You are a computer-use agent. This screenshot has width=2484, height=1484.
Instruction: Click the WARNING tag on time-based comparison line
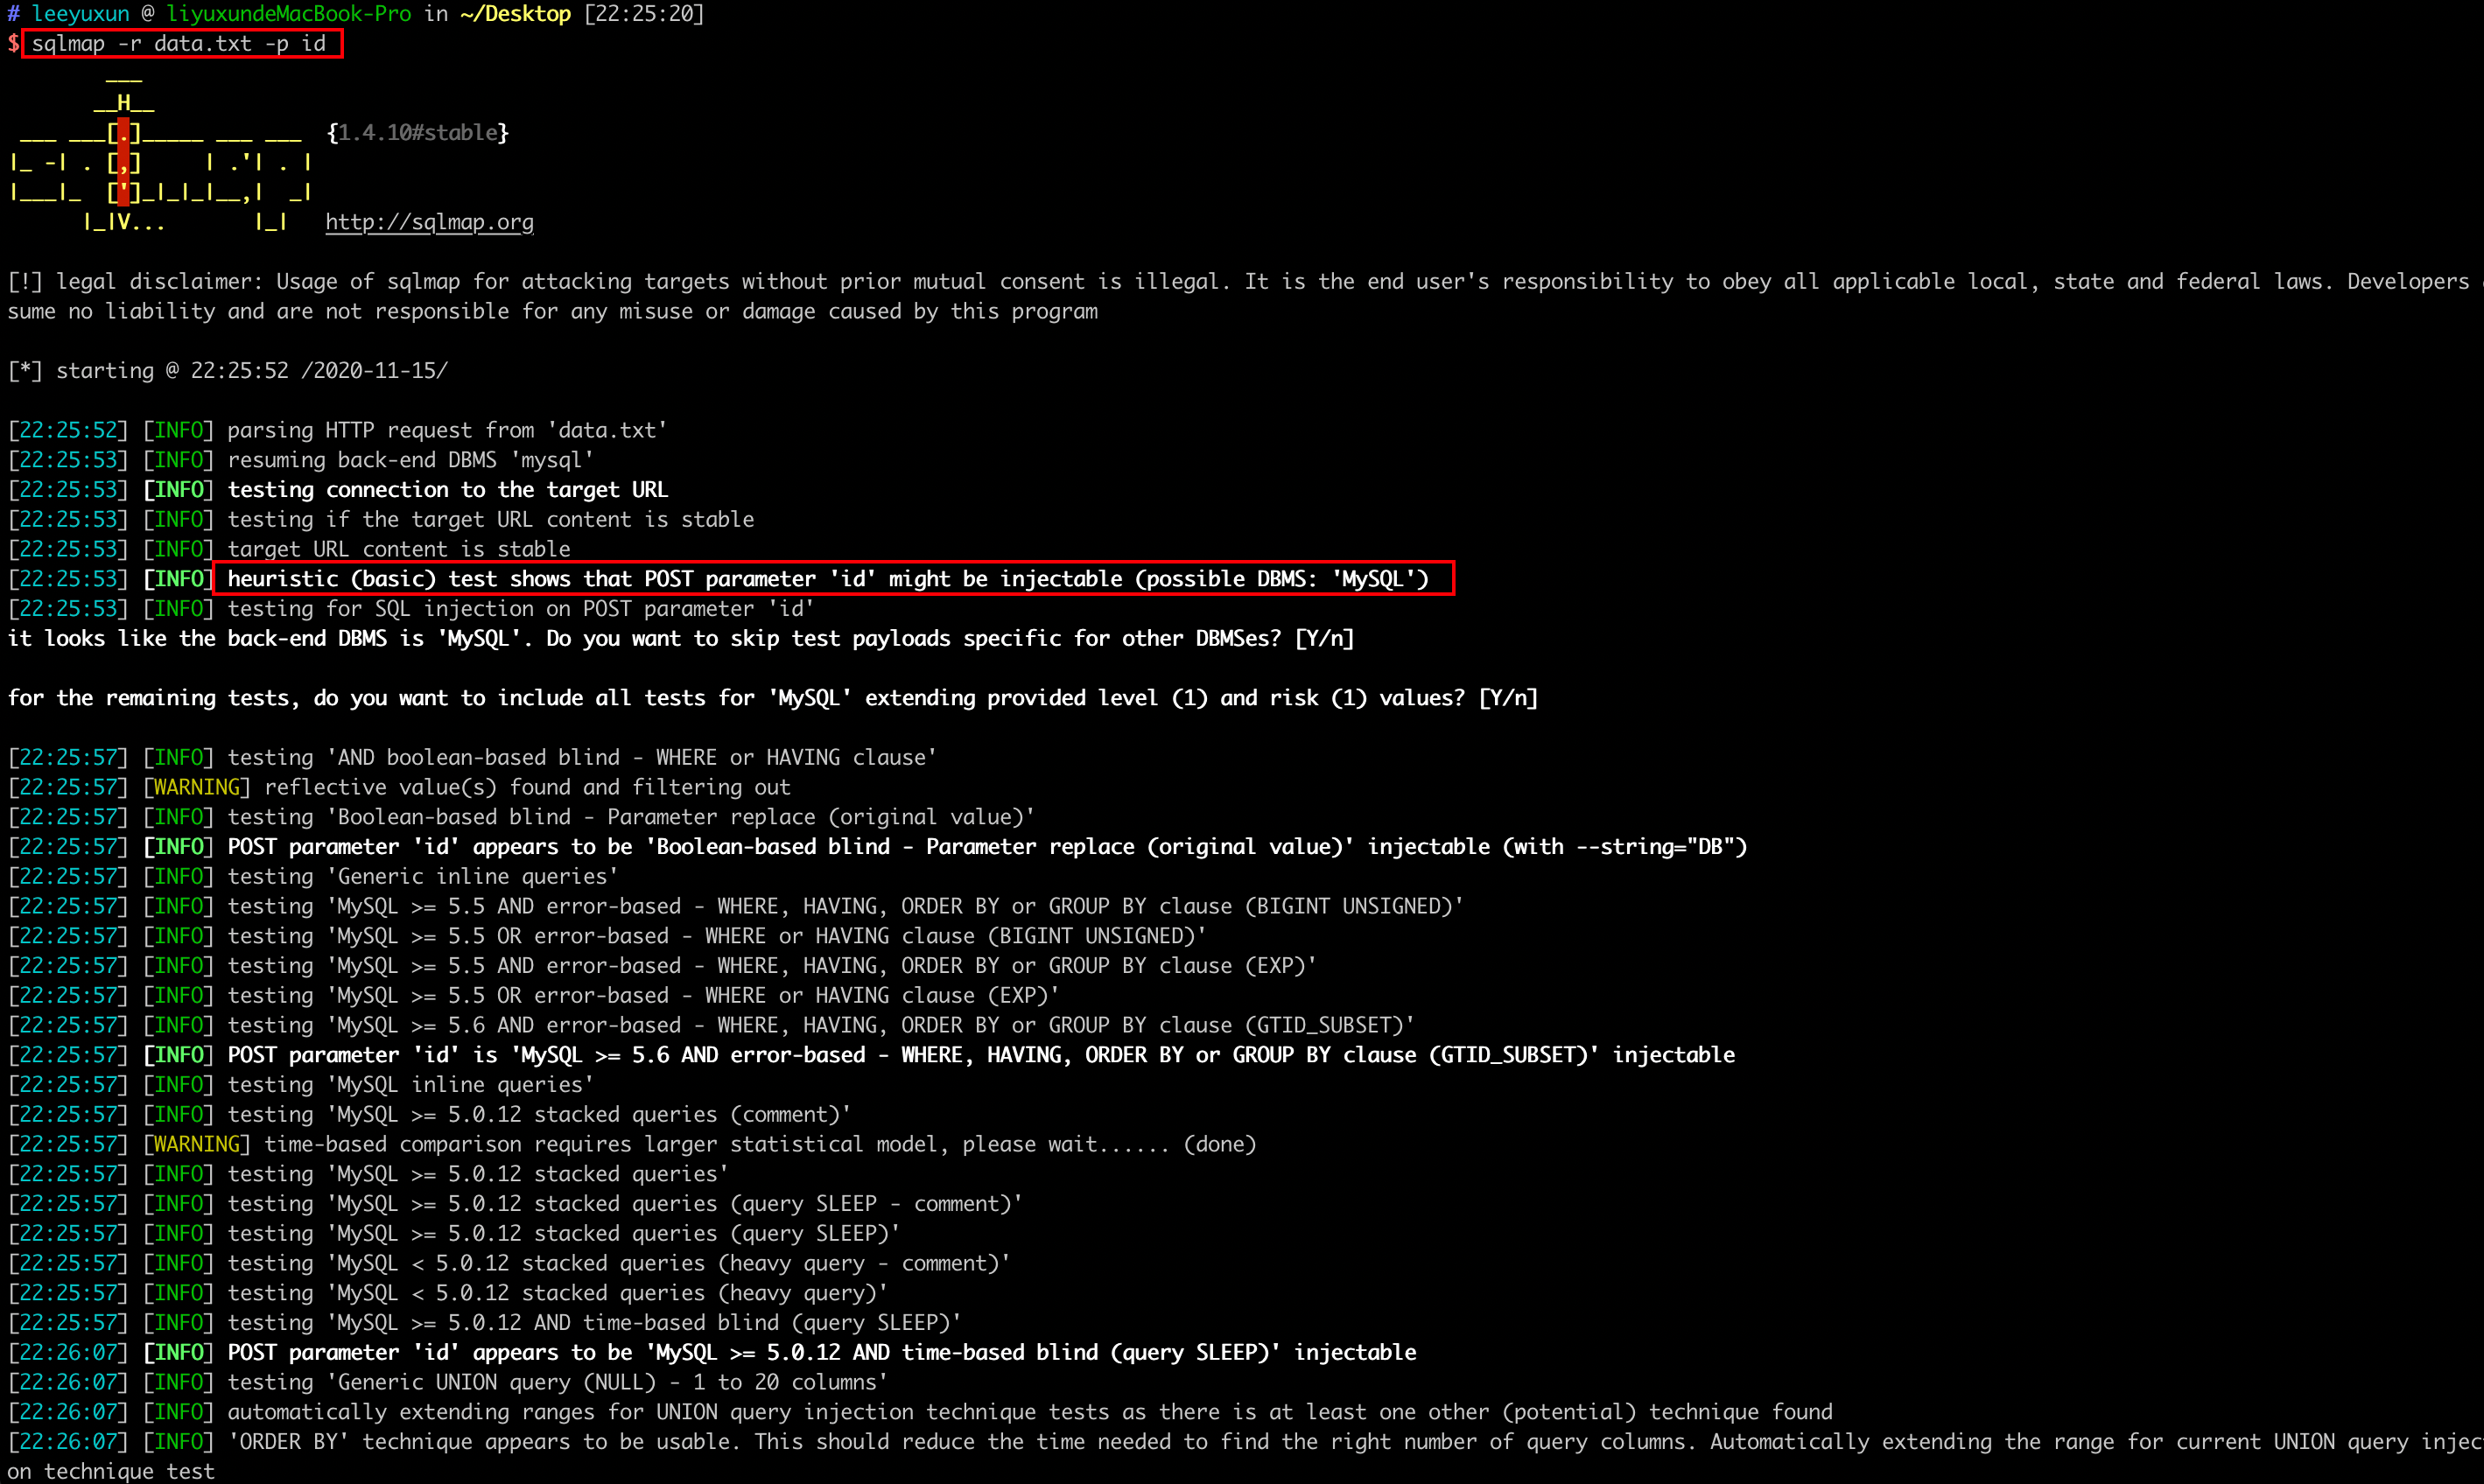197,1145
